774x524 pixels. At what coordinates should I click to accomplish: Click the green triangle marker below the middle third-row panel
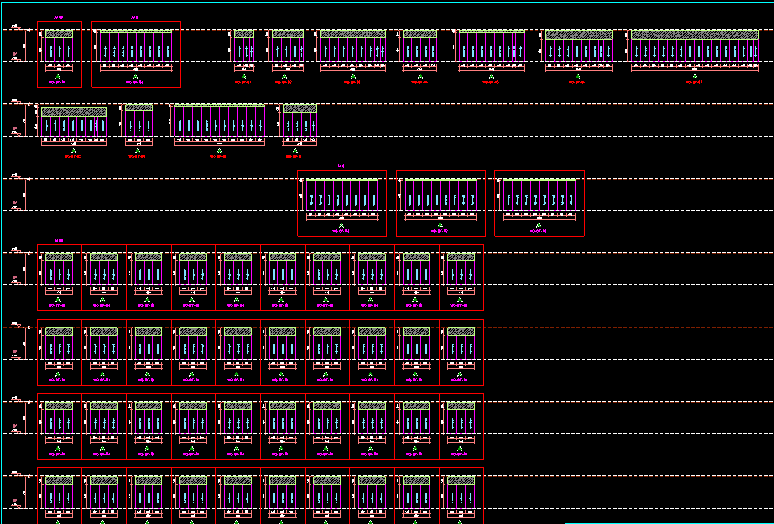[x=441, y=225]
